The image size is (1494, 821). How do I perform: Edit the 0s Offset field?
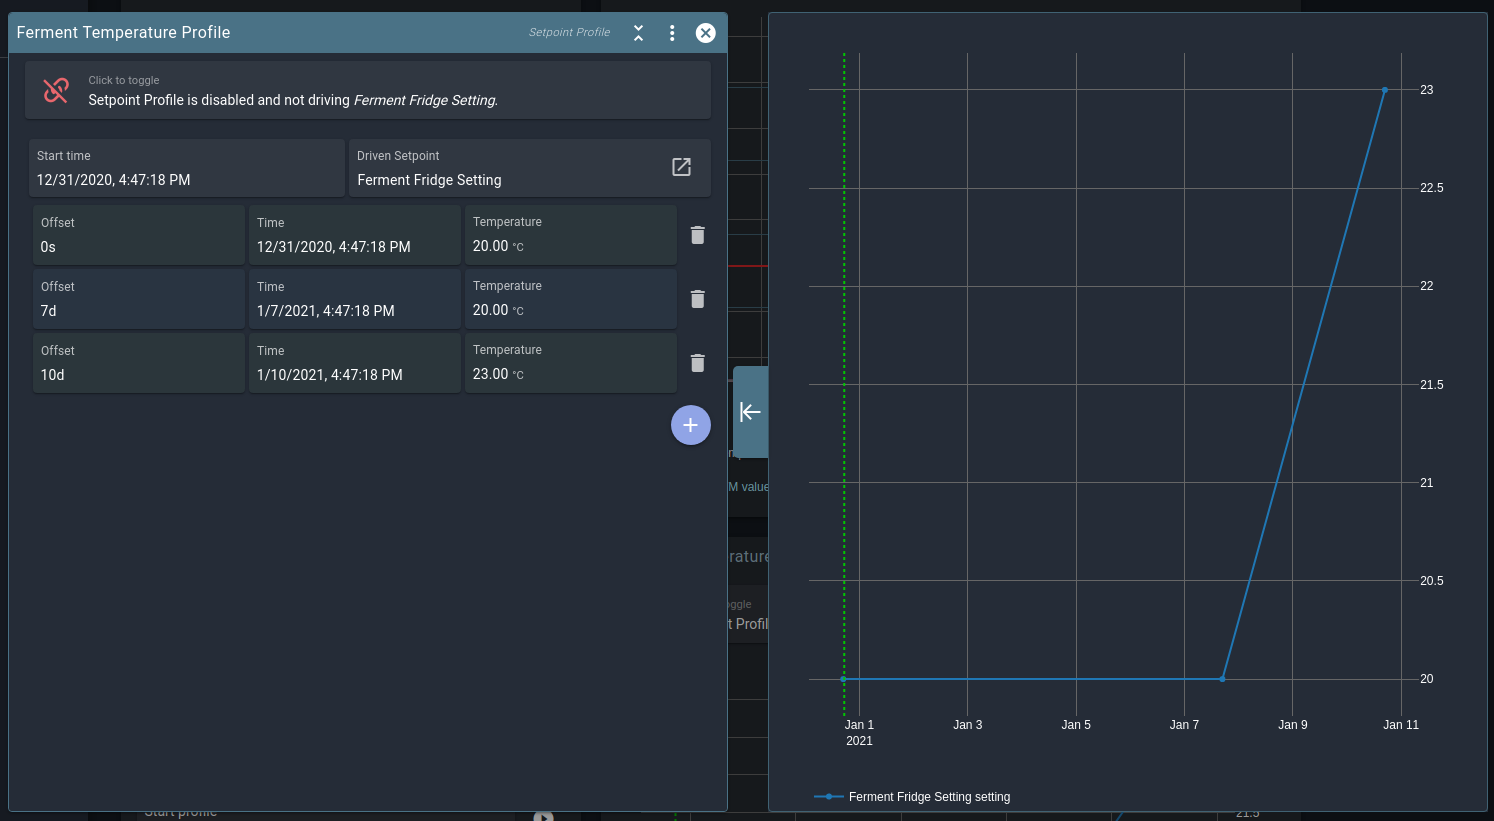click(x=139, y=235)
